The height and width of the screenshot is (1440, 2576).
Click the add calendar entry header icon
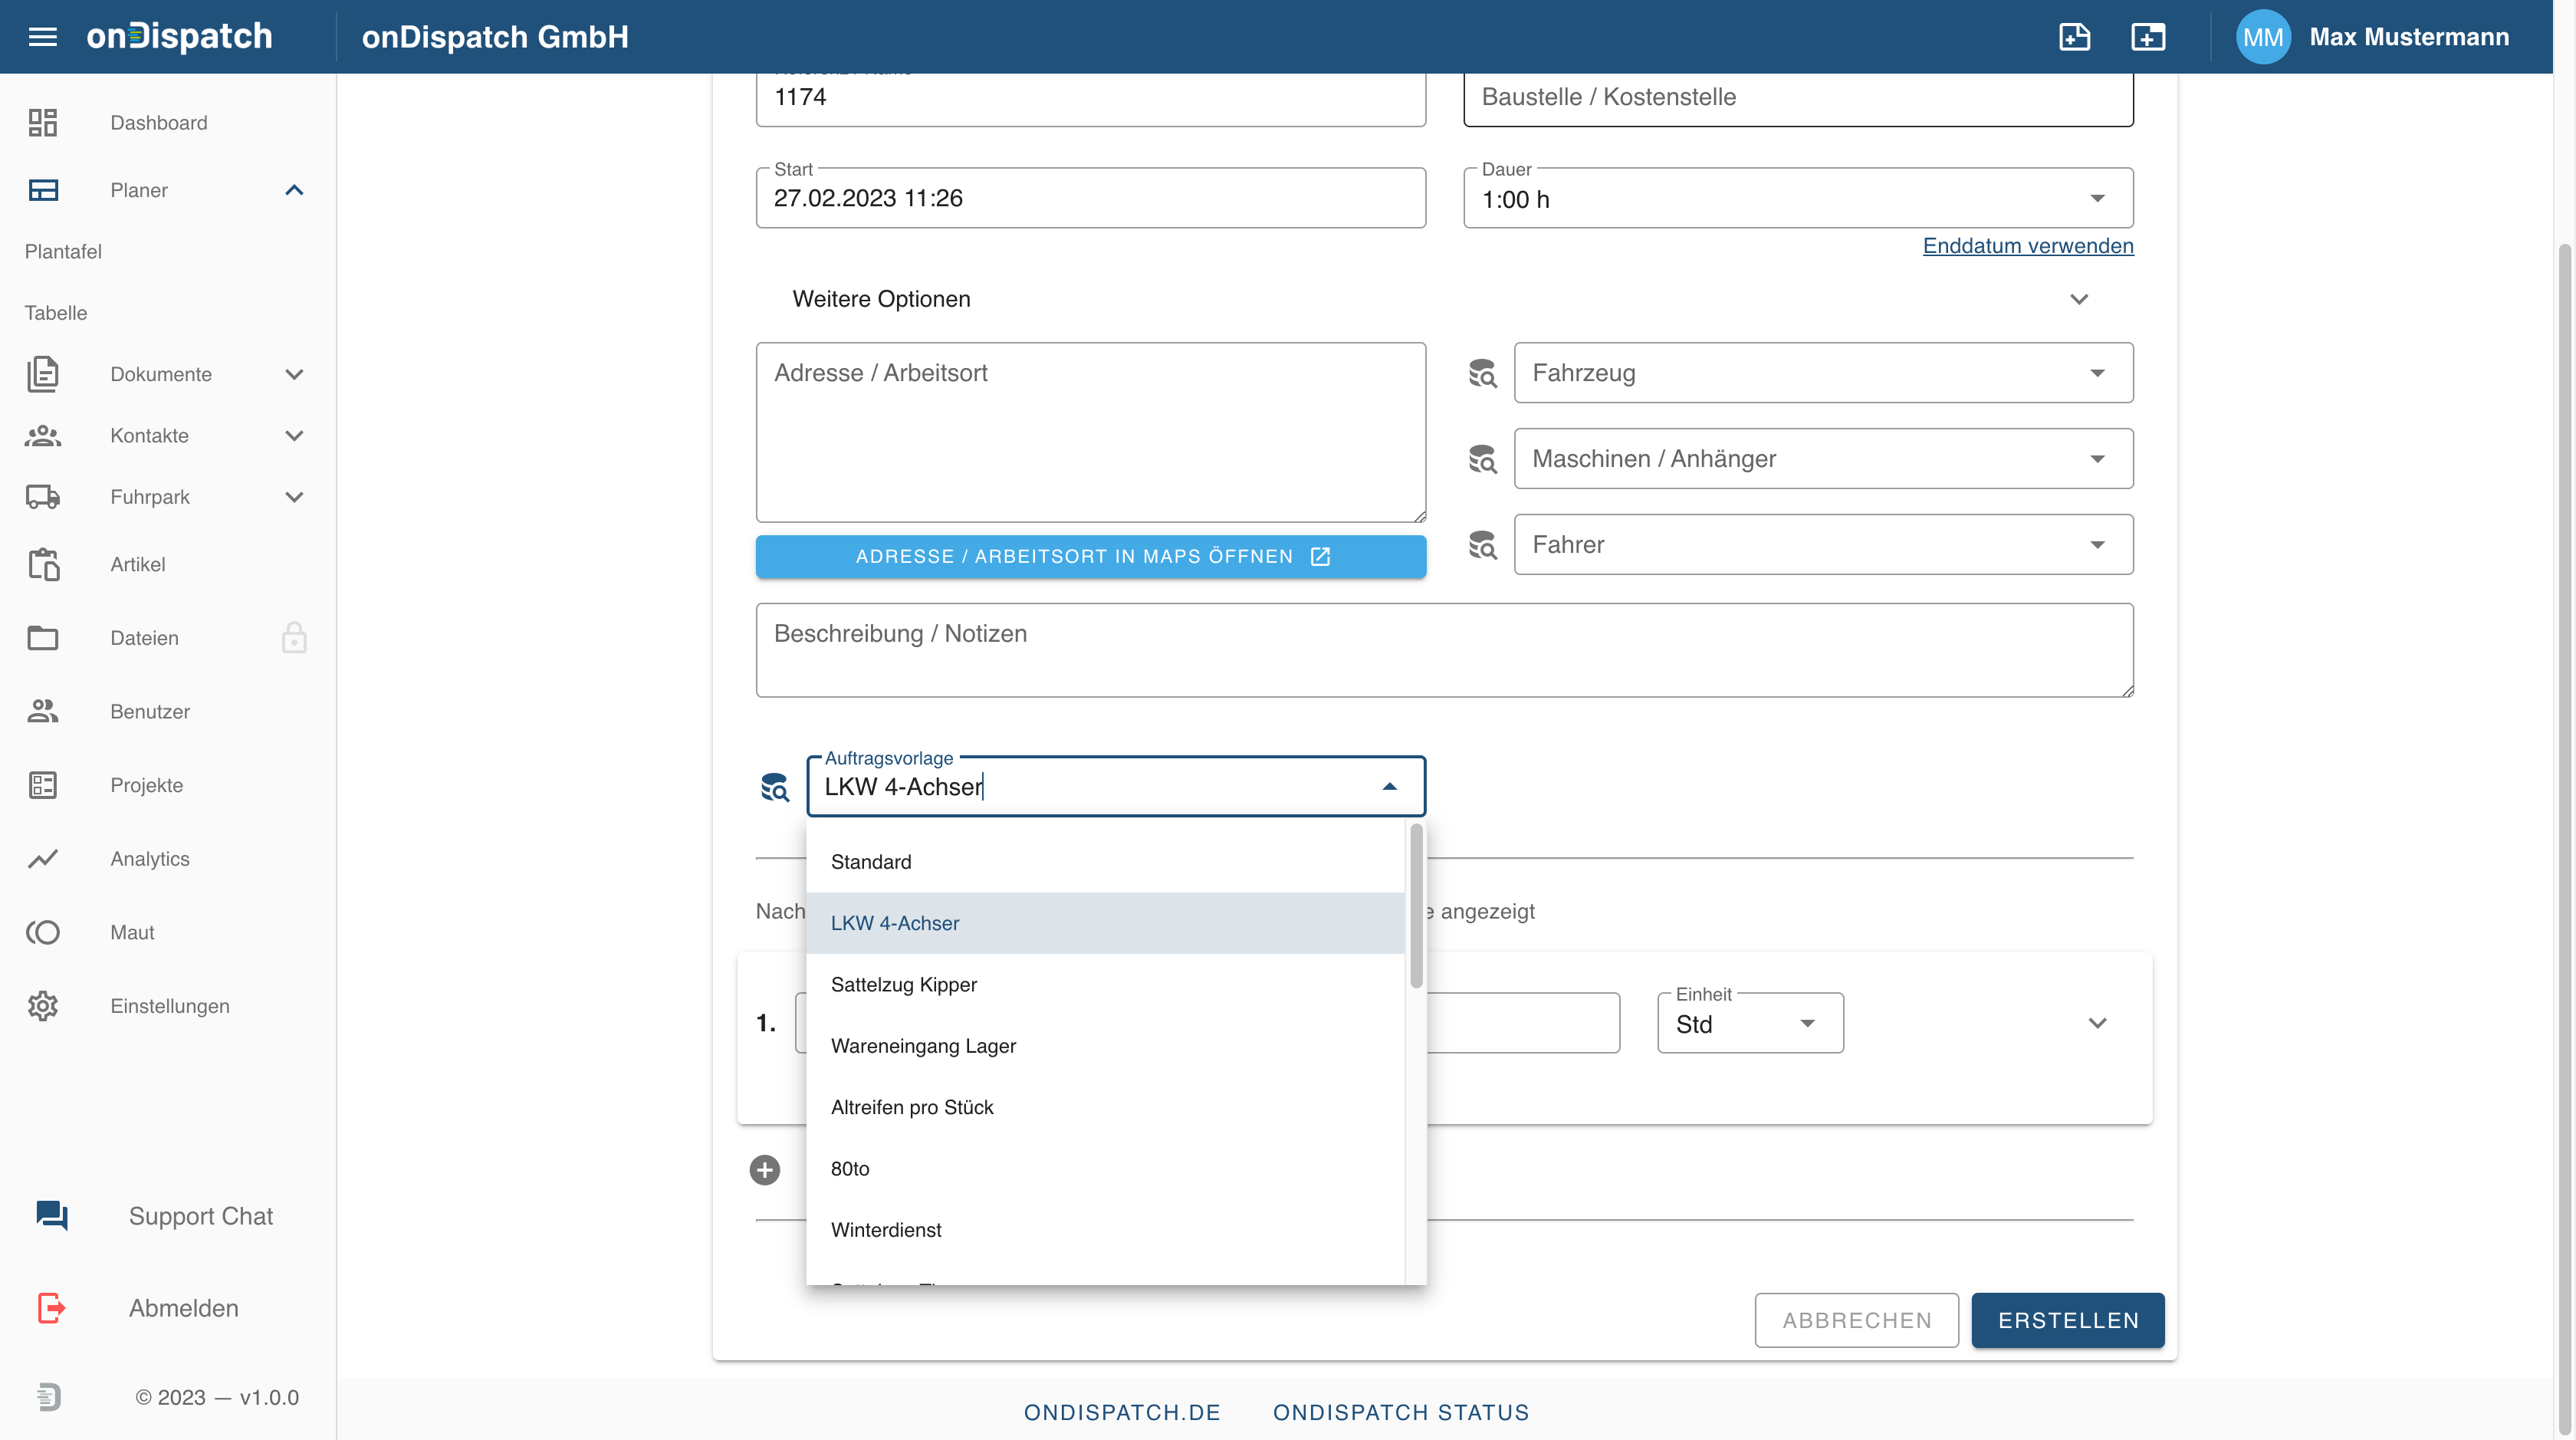pyautogui.click(x=2147, y=37)
